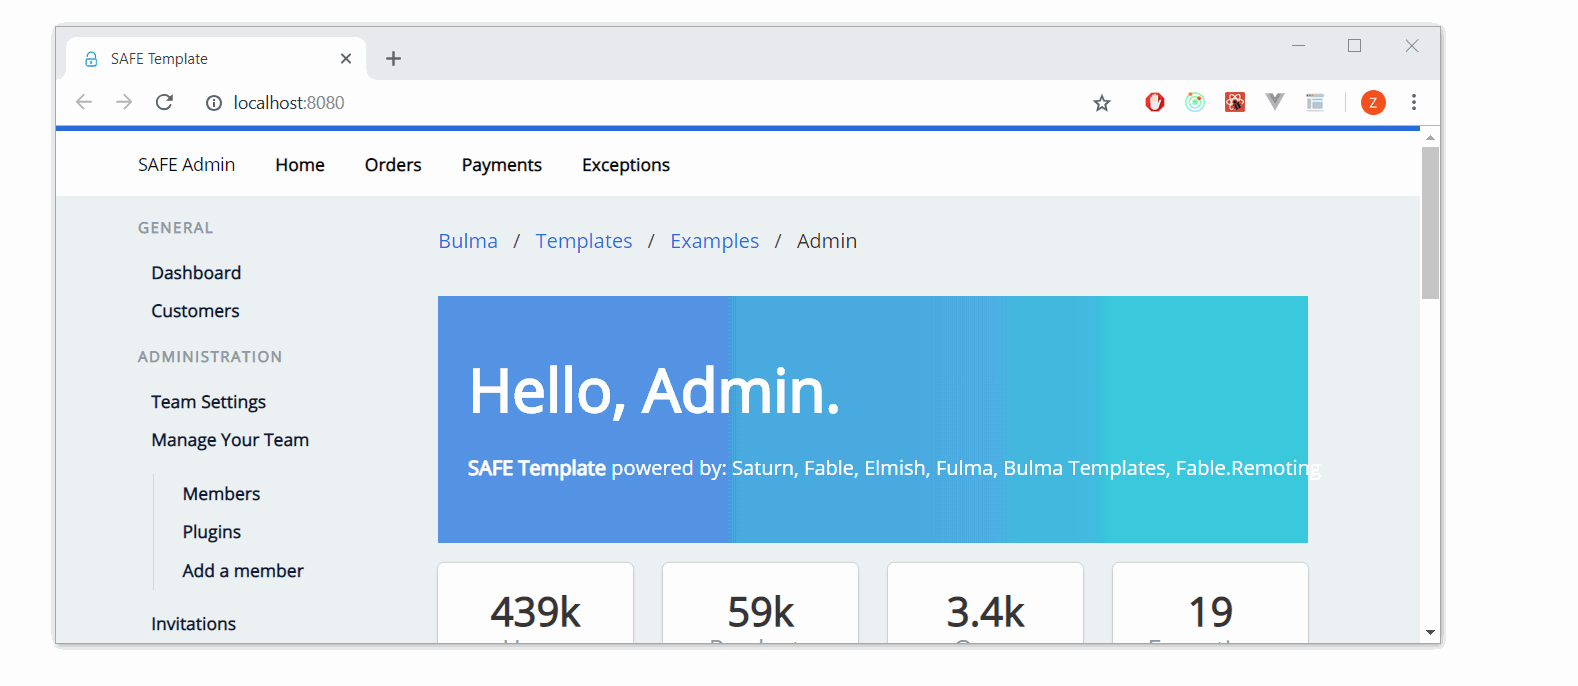Click the Admin breadcrumb item
Viewport: 1578px width, 686px height.
click(x=827, y=241)
